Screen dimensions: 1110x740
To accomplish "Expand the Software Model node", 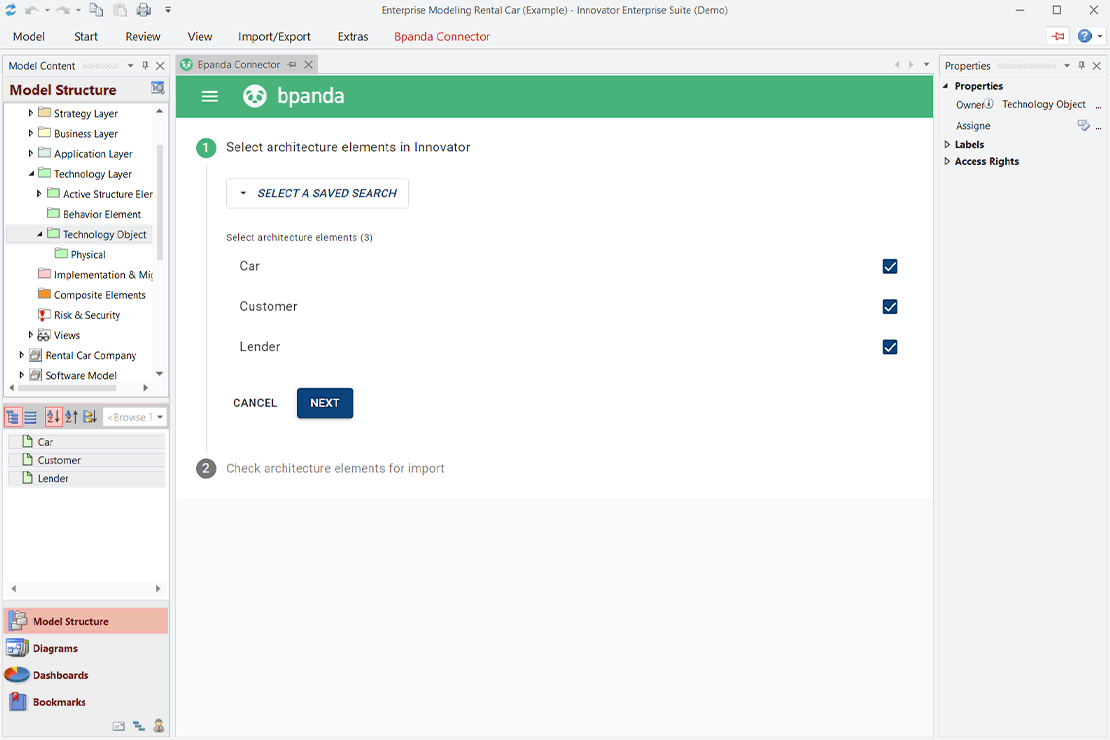I will click(21, 375).
